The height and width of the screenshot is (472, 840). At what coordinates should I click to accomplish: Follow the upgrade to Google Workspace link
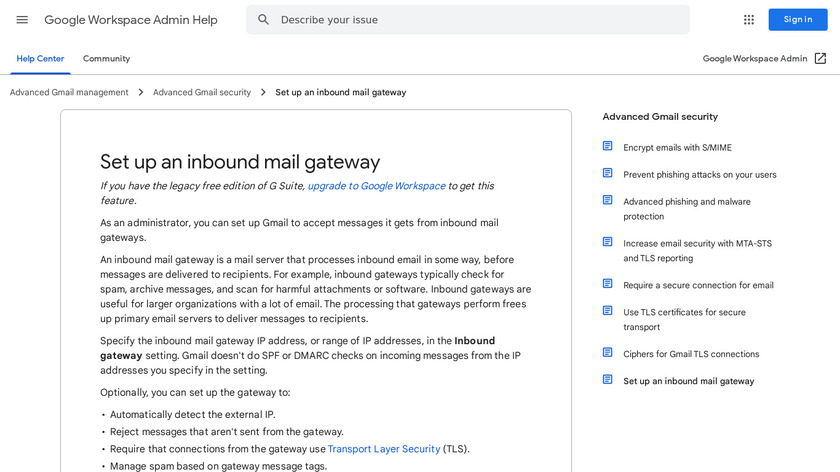376,186
